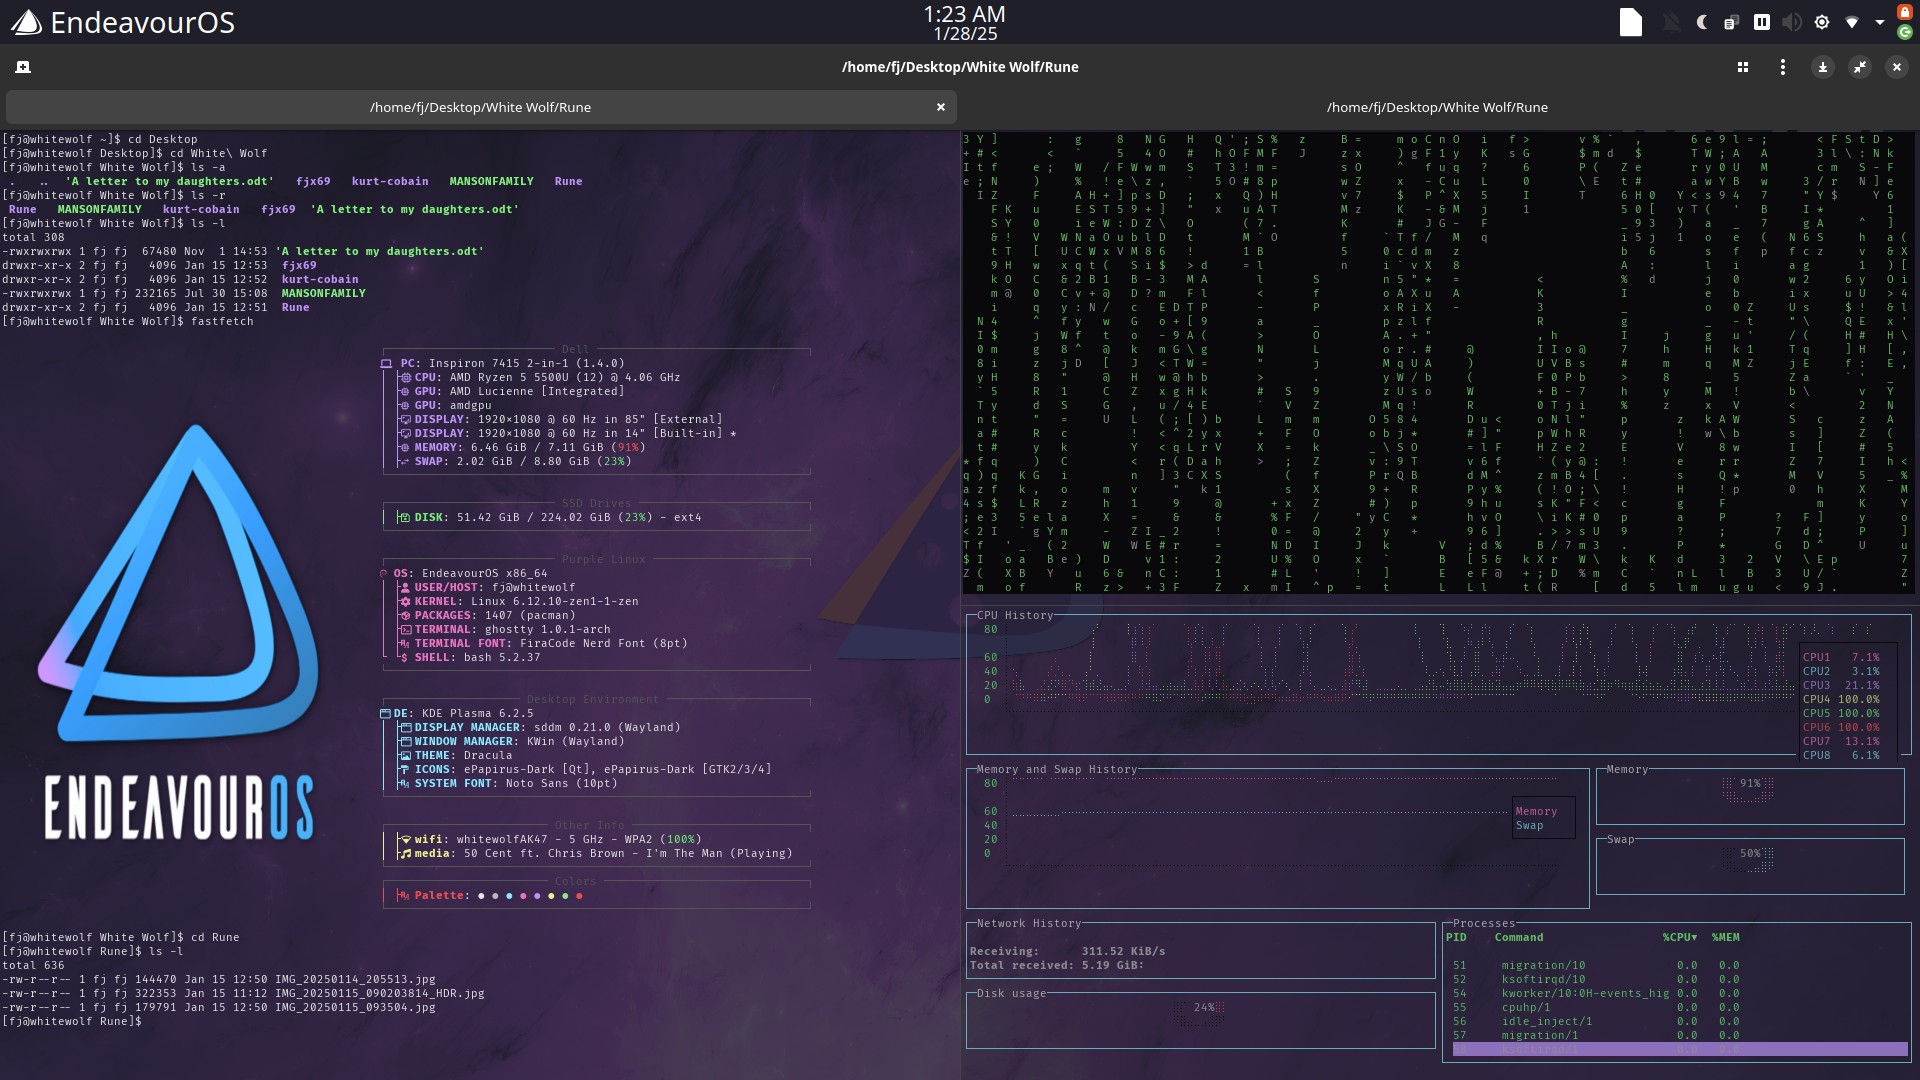
Task: Click the CPU4 100.0% legend entry
Action: 1841,699
